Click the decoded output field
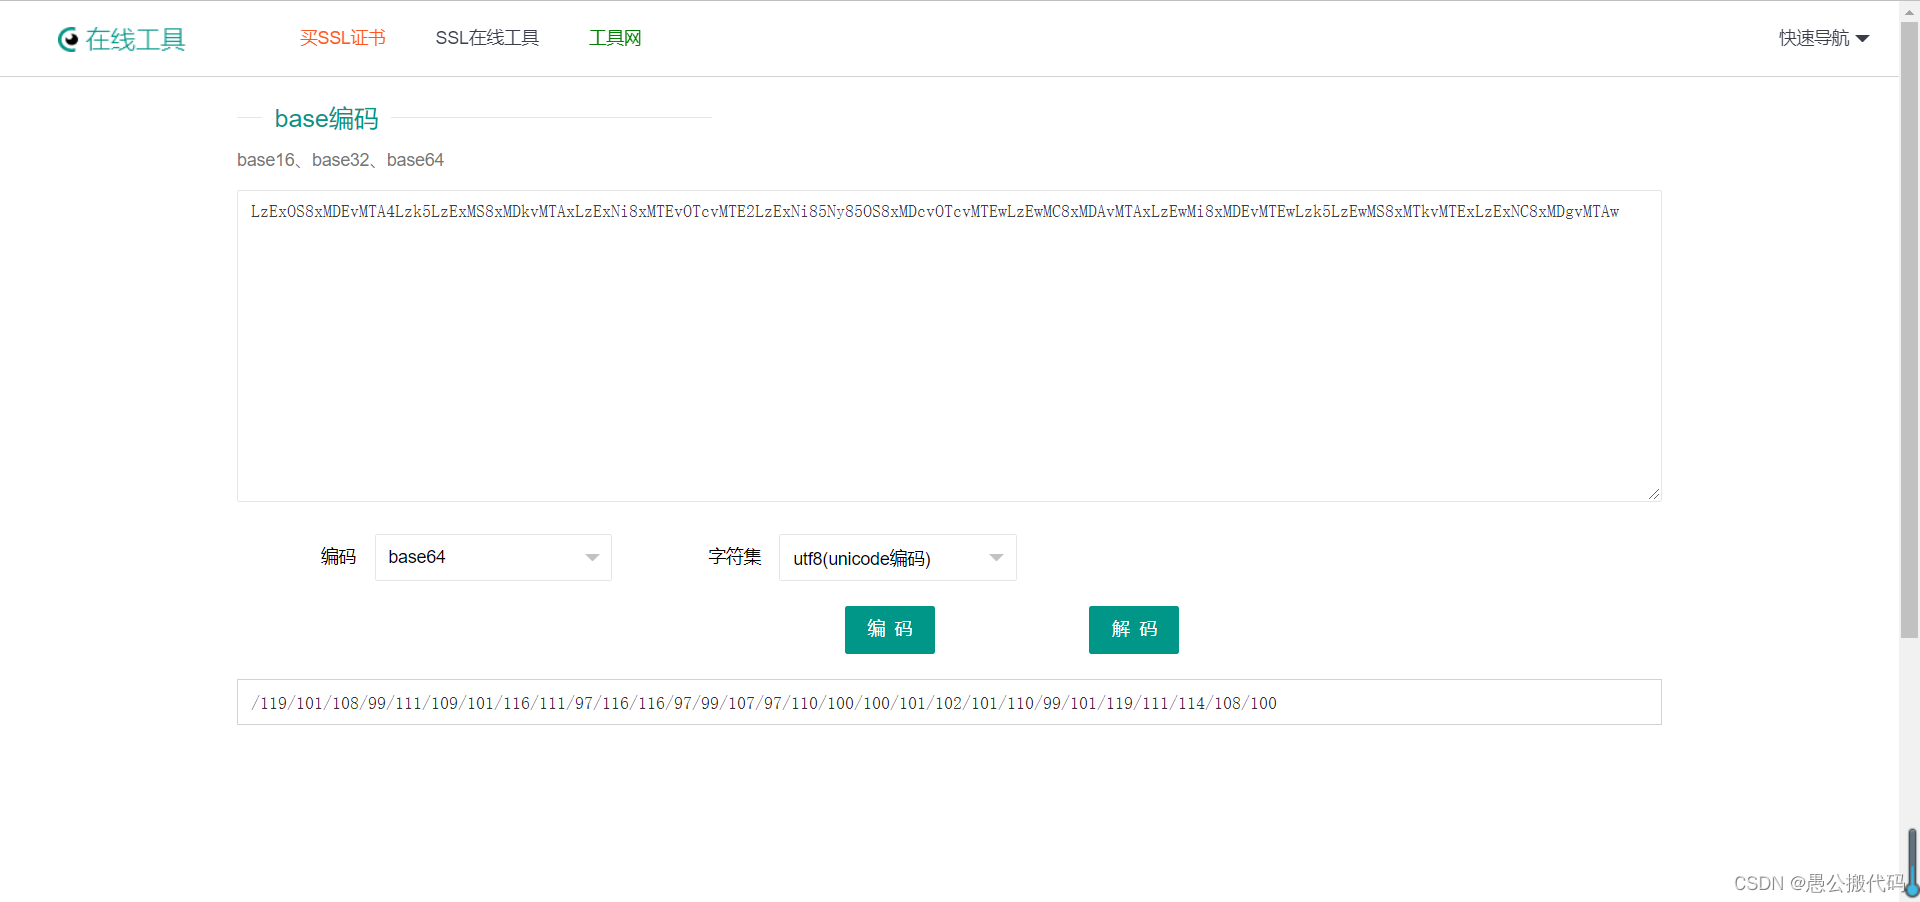 (x=949, y=702)
